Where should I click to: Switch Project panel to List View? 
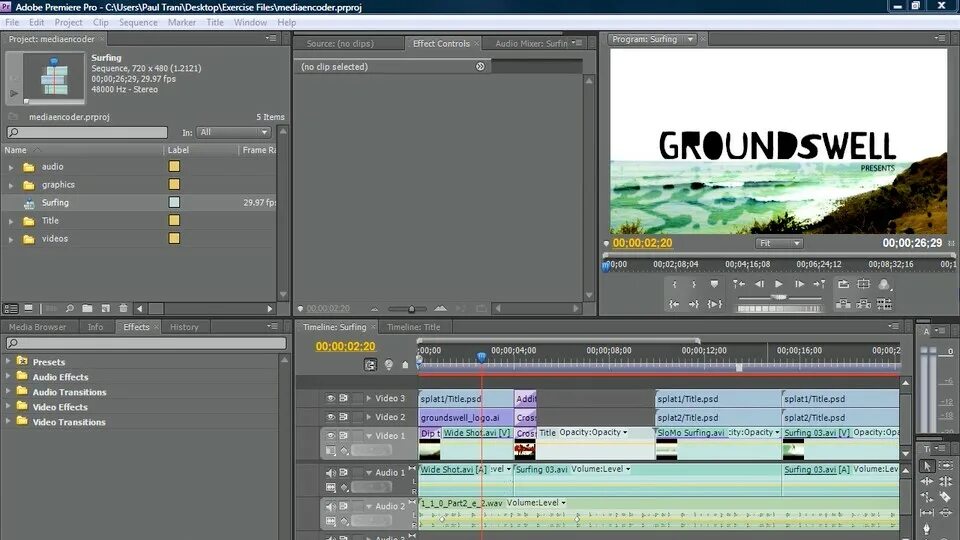click(11, 309)
